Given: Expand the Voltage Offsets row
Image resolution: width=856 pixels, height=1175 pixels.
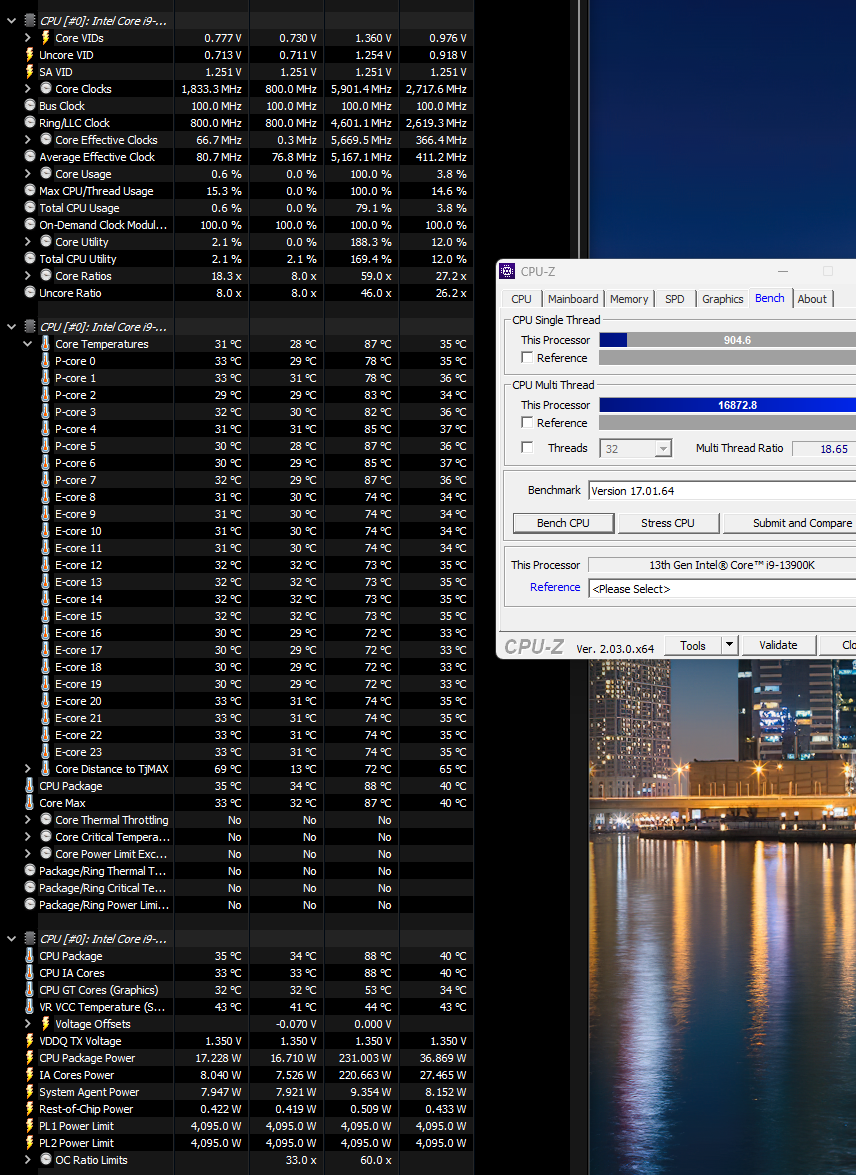Looking at the screenshot, I should click(x=28, y=1024).
